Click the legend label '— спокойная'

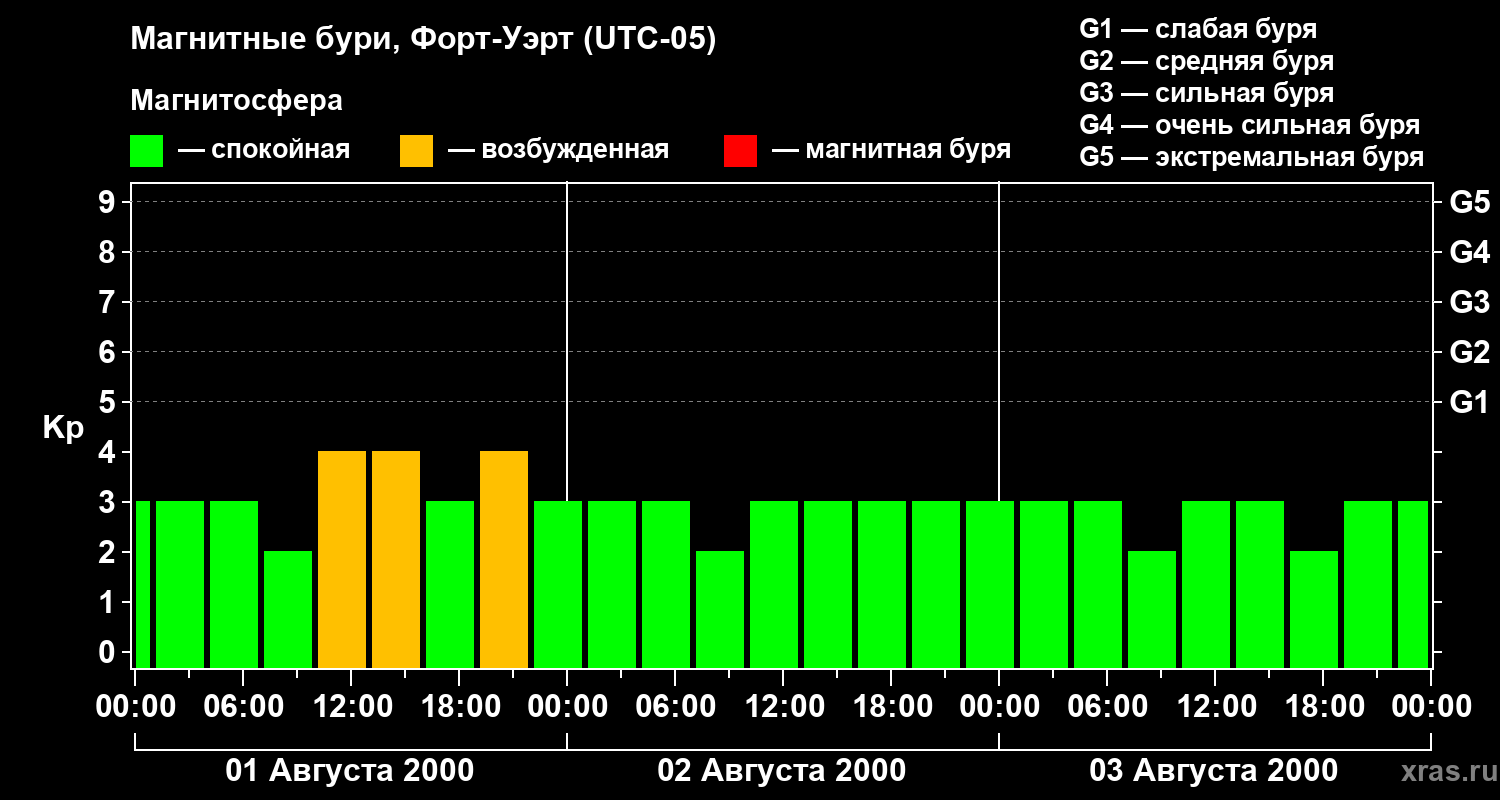click(264, 150)
